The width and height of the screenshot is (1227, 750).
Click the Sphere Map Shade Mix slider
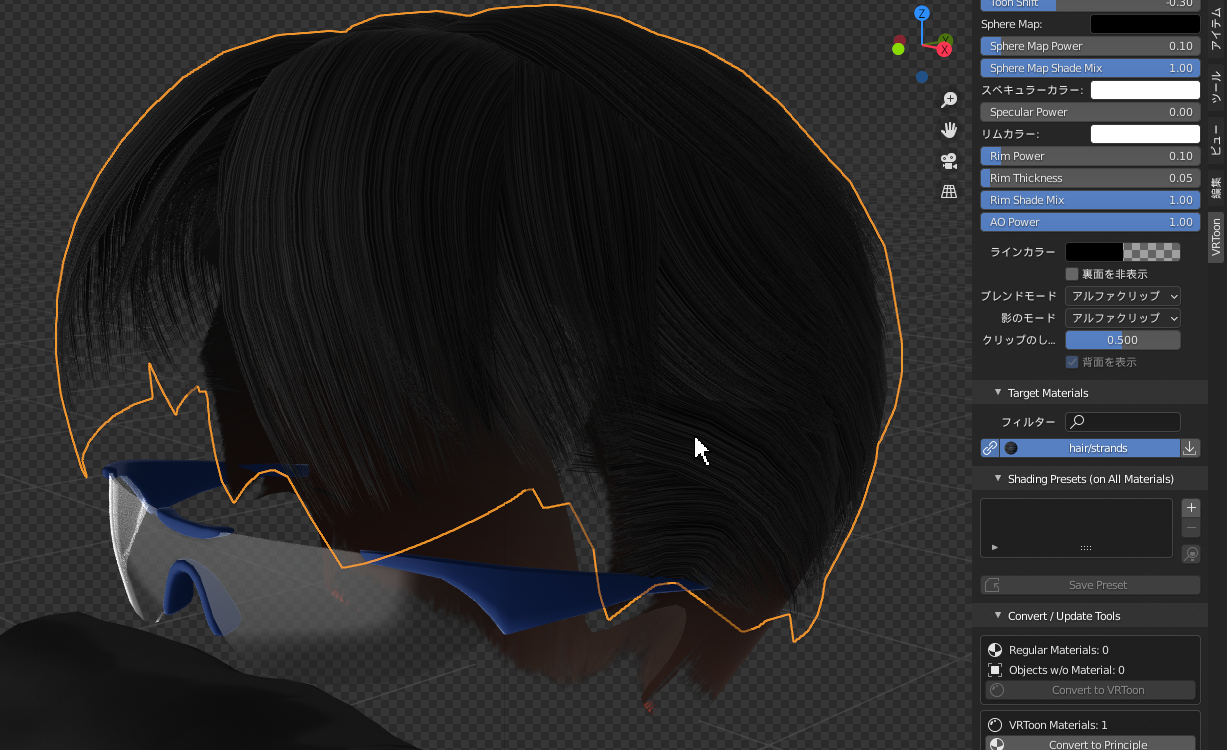click(x=1090, y=68)
